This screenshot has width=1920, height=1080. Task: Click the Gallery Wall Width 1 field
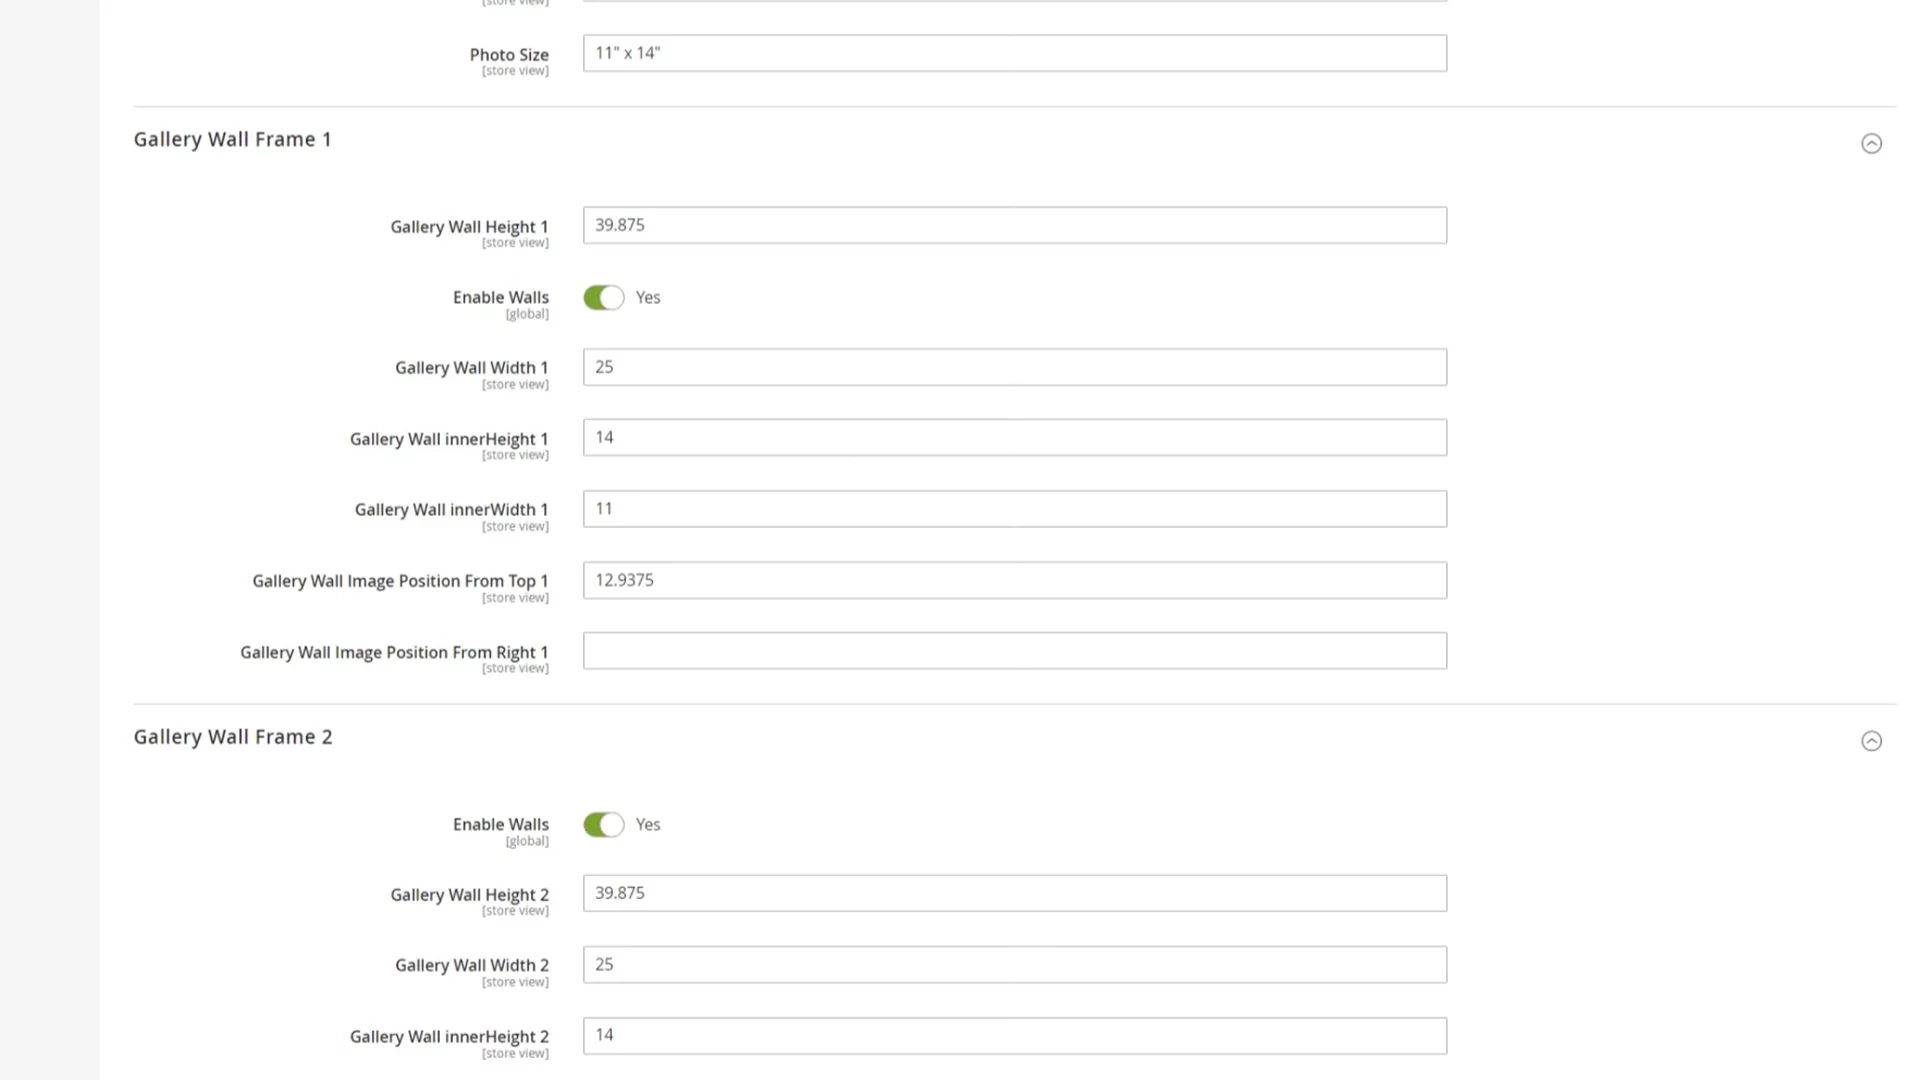pyautogui.click(x=1014, y=368)
